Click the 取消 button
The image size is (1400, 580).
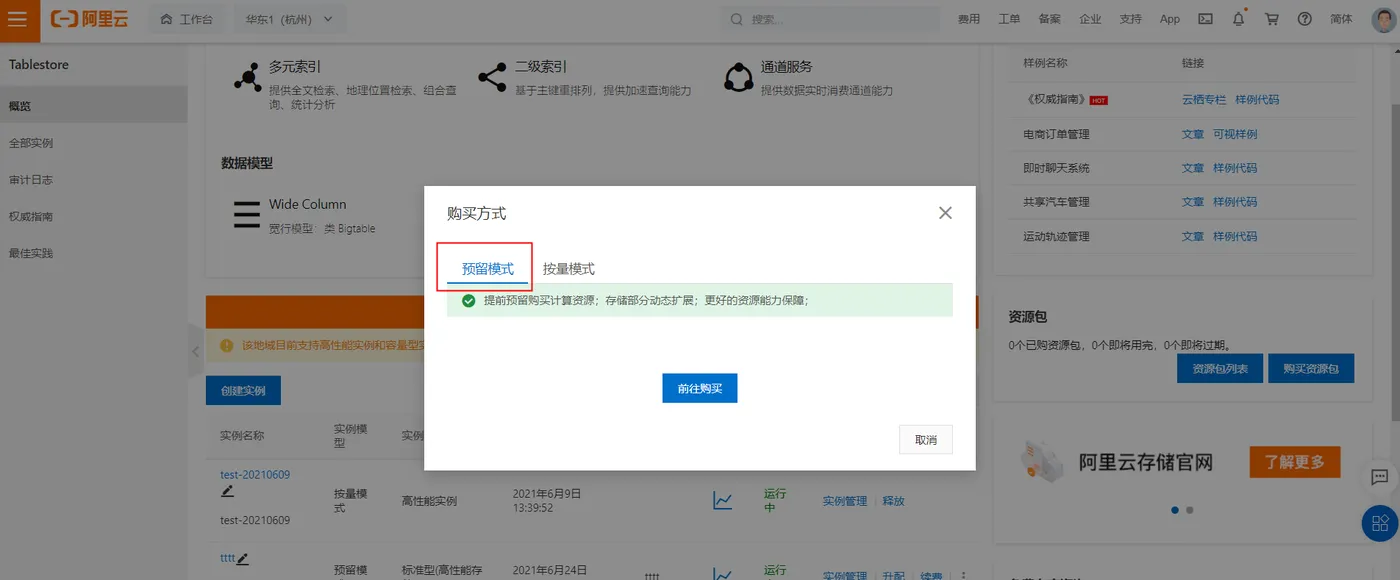pos(926,440)
